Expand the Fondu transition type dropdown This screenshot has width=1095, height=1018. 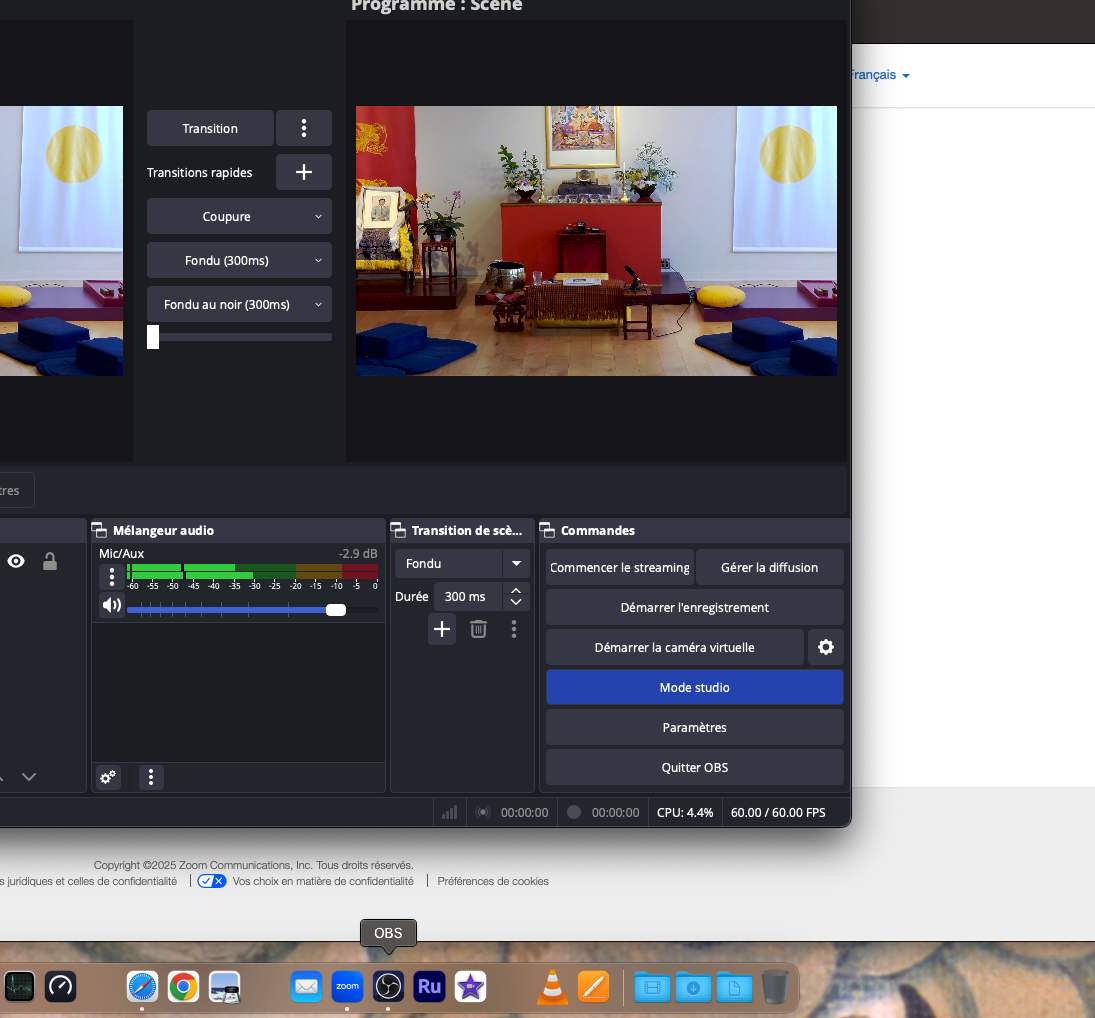[x=516, y=563]
